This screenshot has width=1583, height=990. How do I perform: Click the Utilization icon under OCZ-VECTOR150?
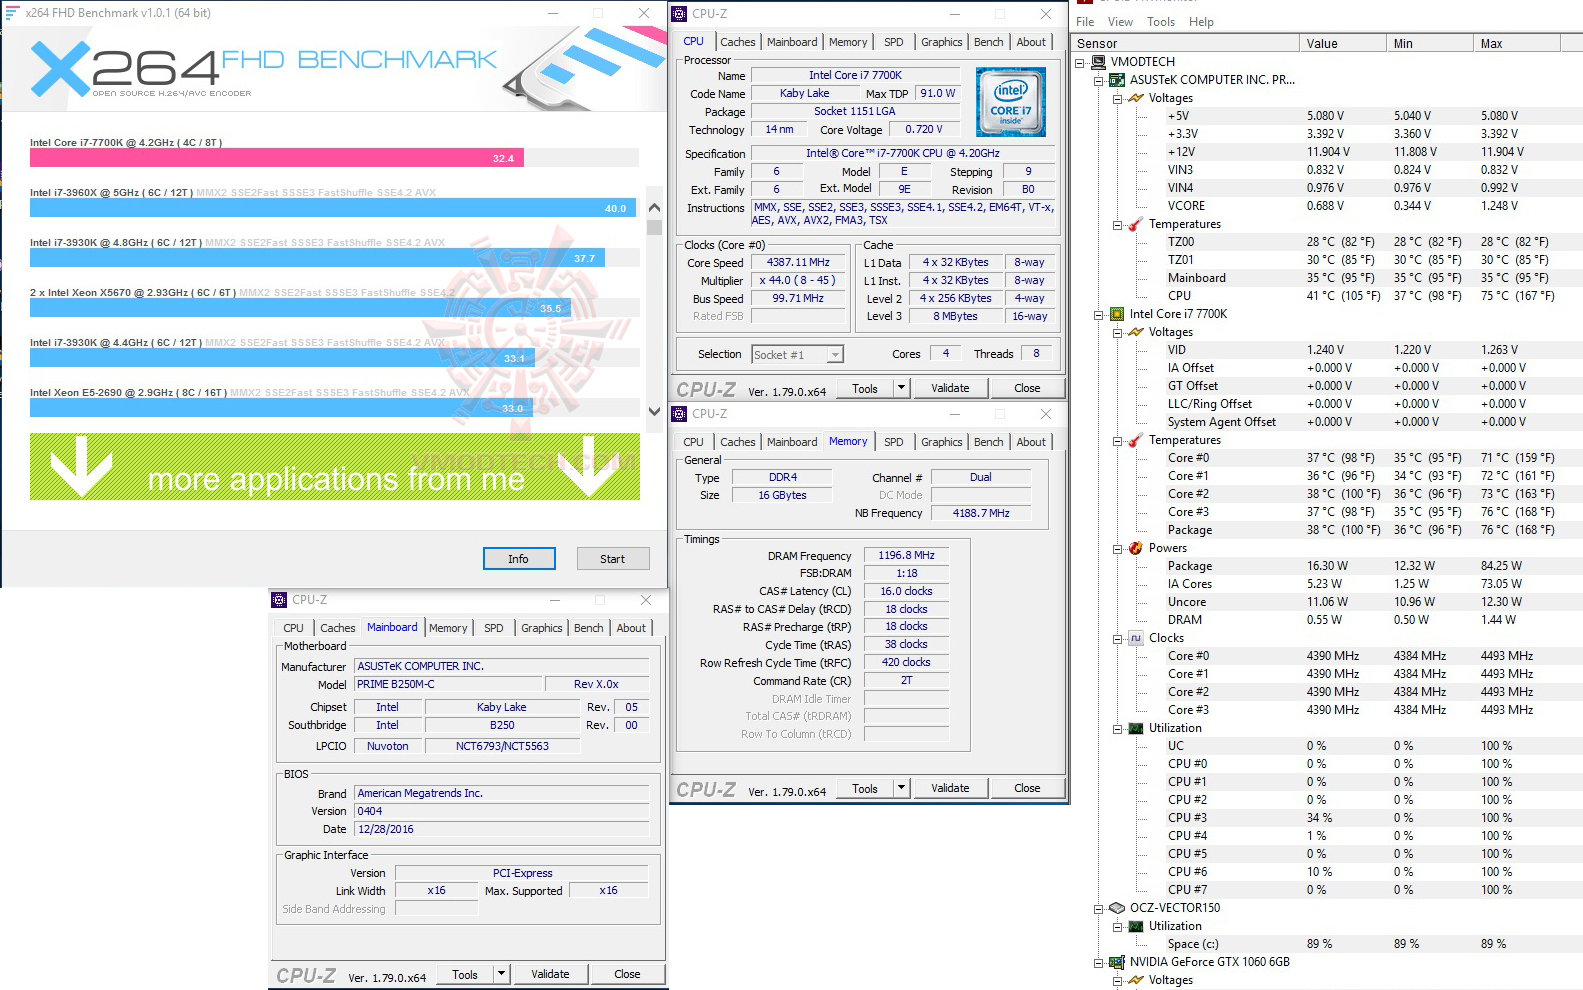pos(1136,926)
